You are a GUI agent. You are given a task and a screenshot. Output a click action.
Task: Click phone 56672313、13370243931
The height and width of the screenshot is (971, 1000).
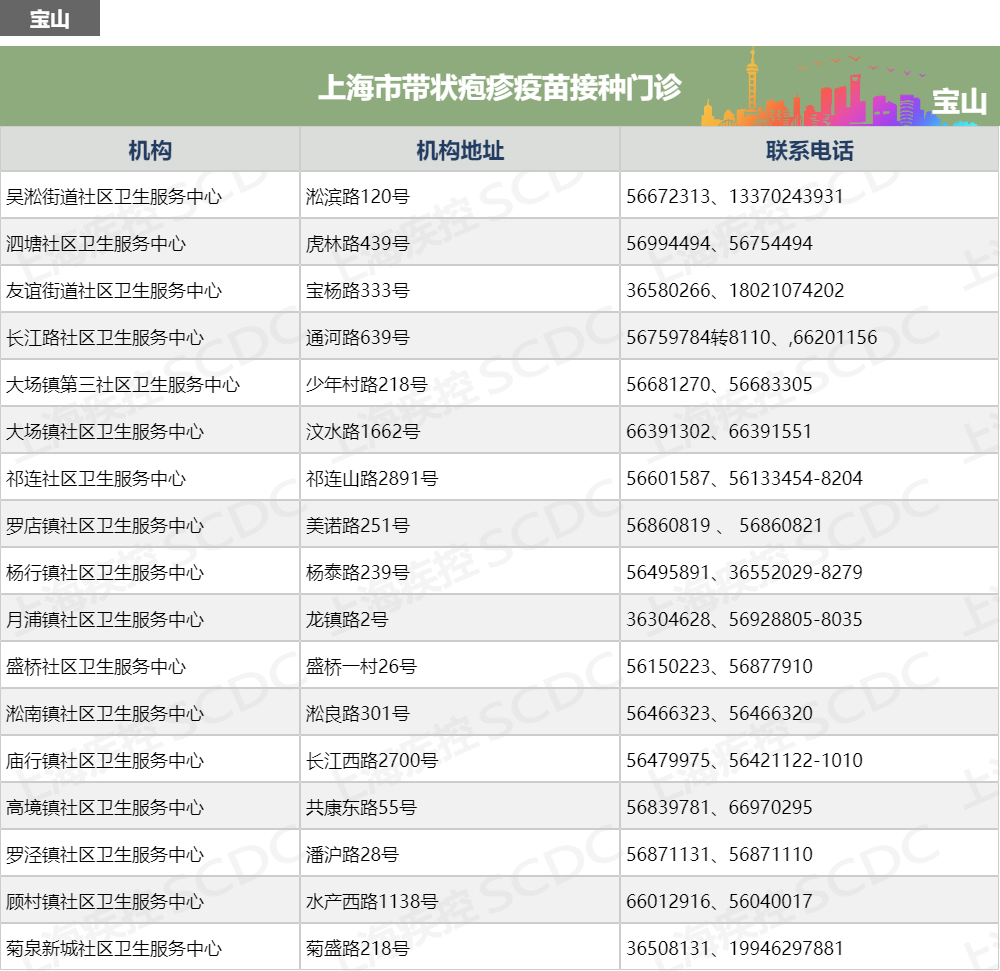pyautogui.click(x=735, y=196)
